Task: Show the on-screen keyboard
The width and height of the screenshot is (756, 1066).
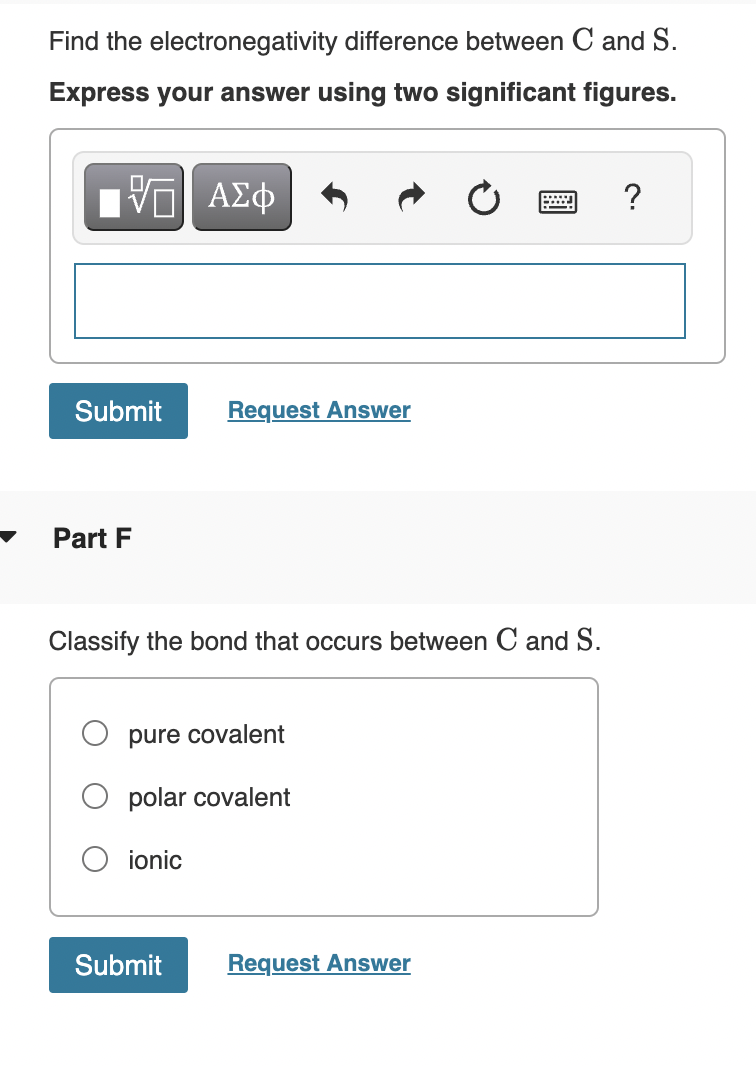Action: [x=557, y=200]
